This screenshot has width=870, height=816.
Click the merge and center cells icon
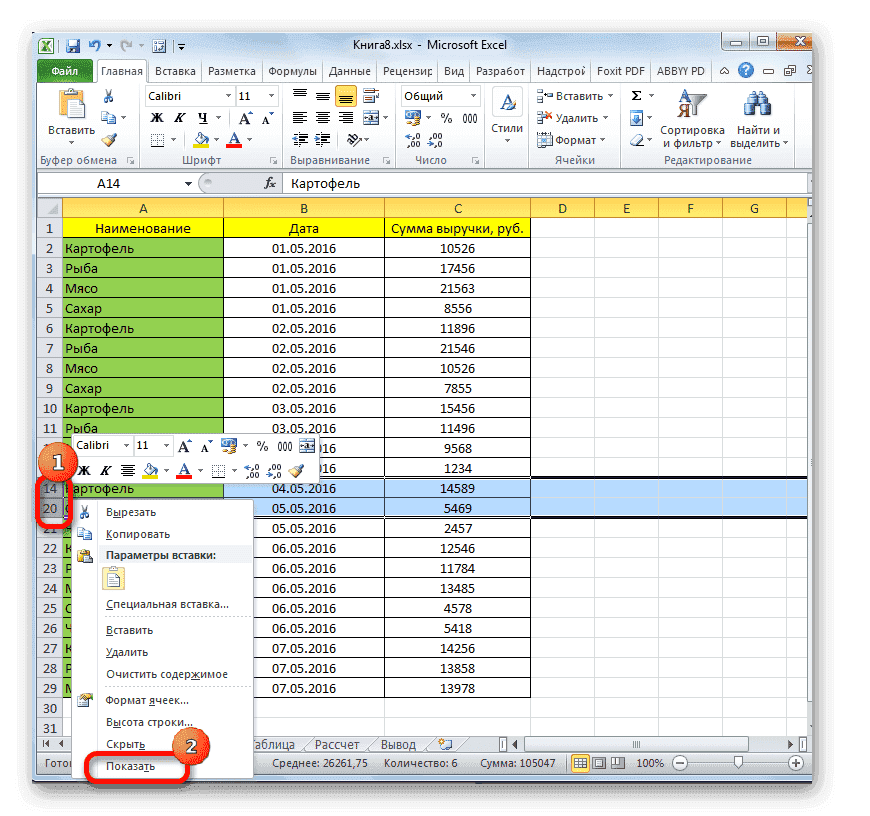click(x=371, y=119)
